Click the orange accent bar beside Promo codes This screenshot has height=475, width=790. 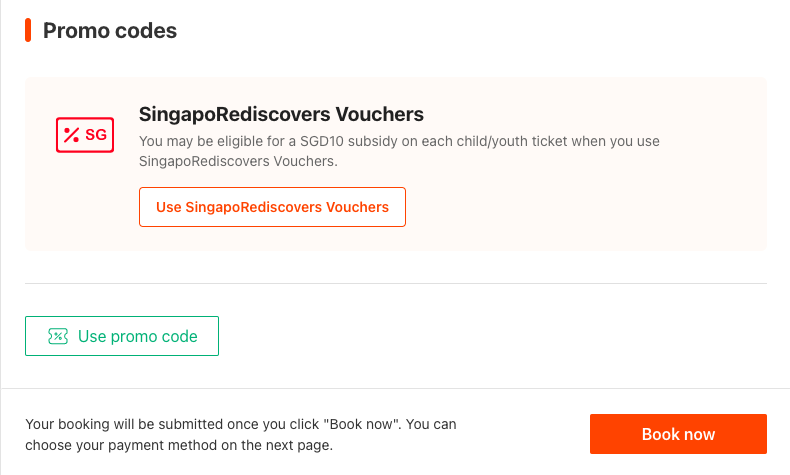tap(28, 30)
